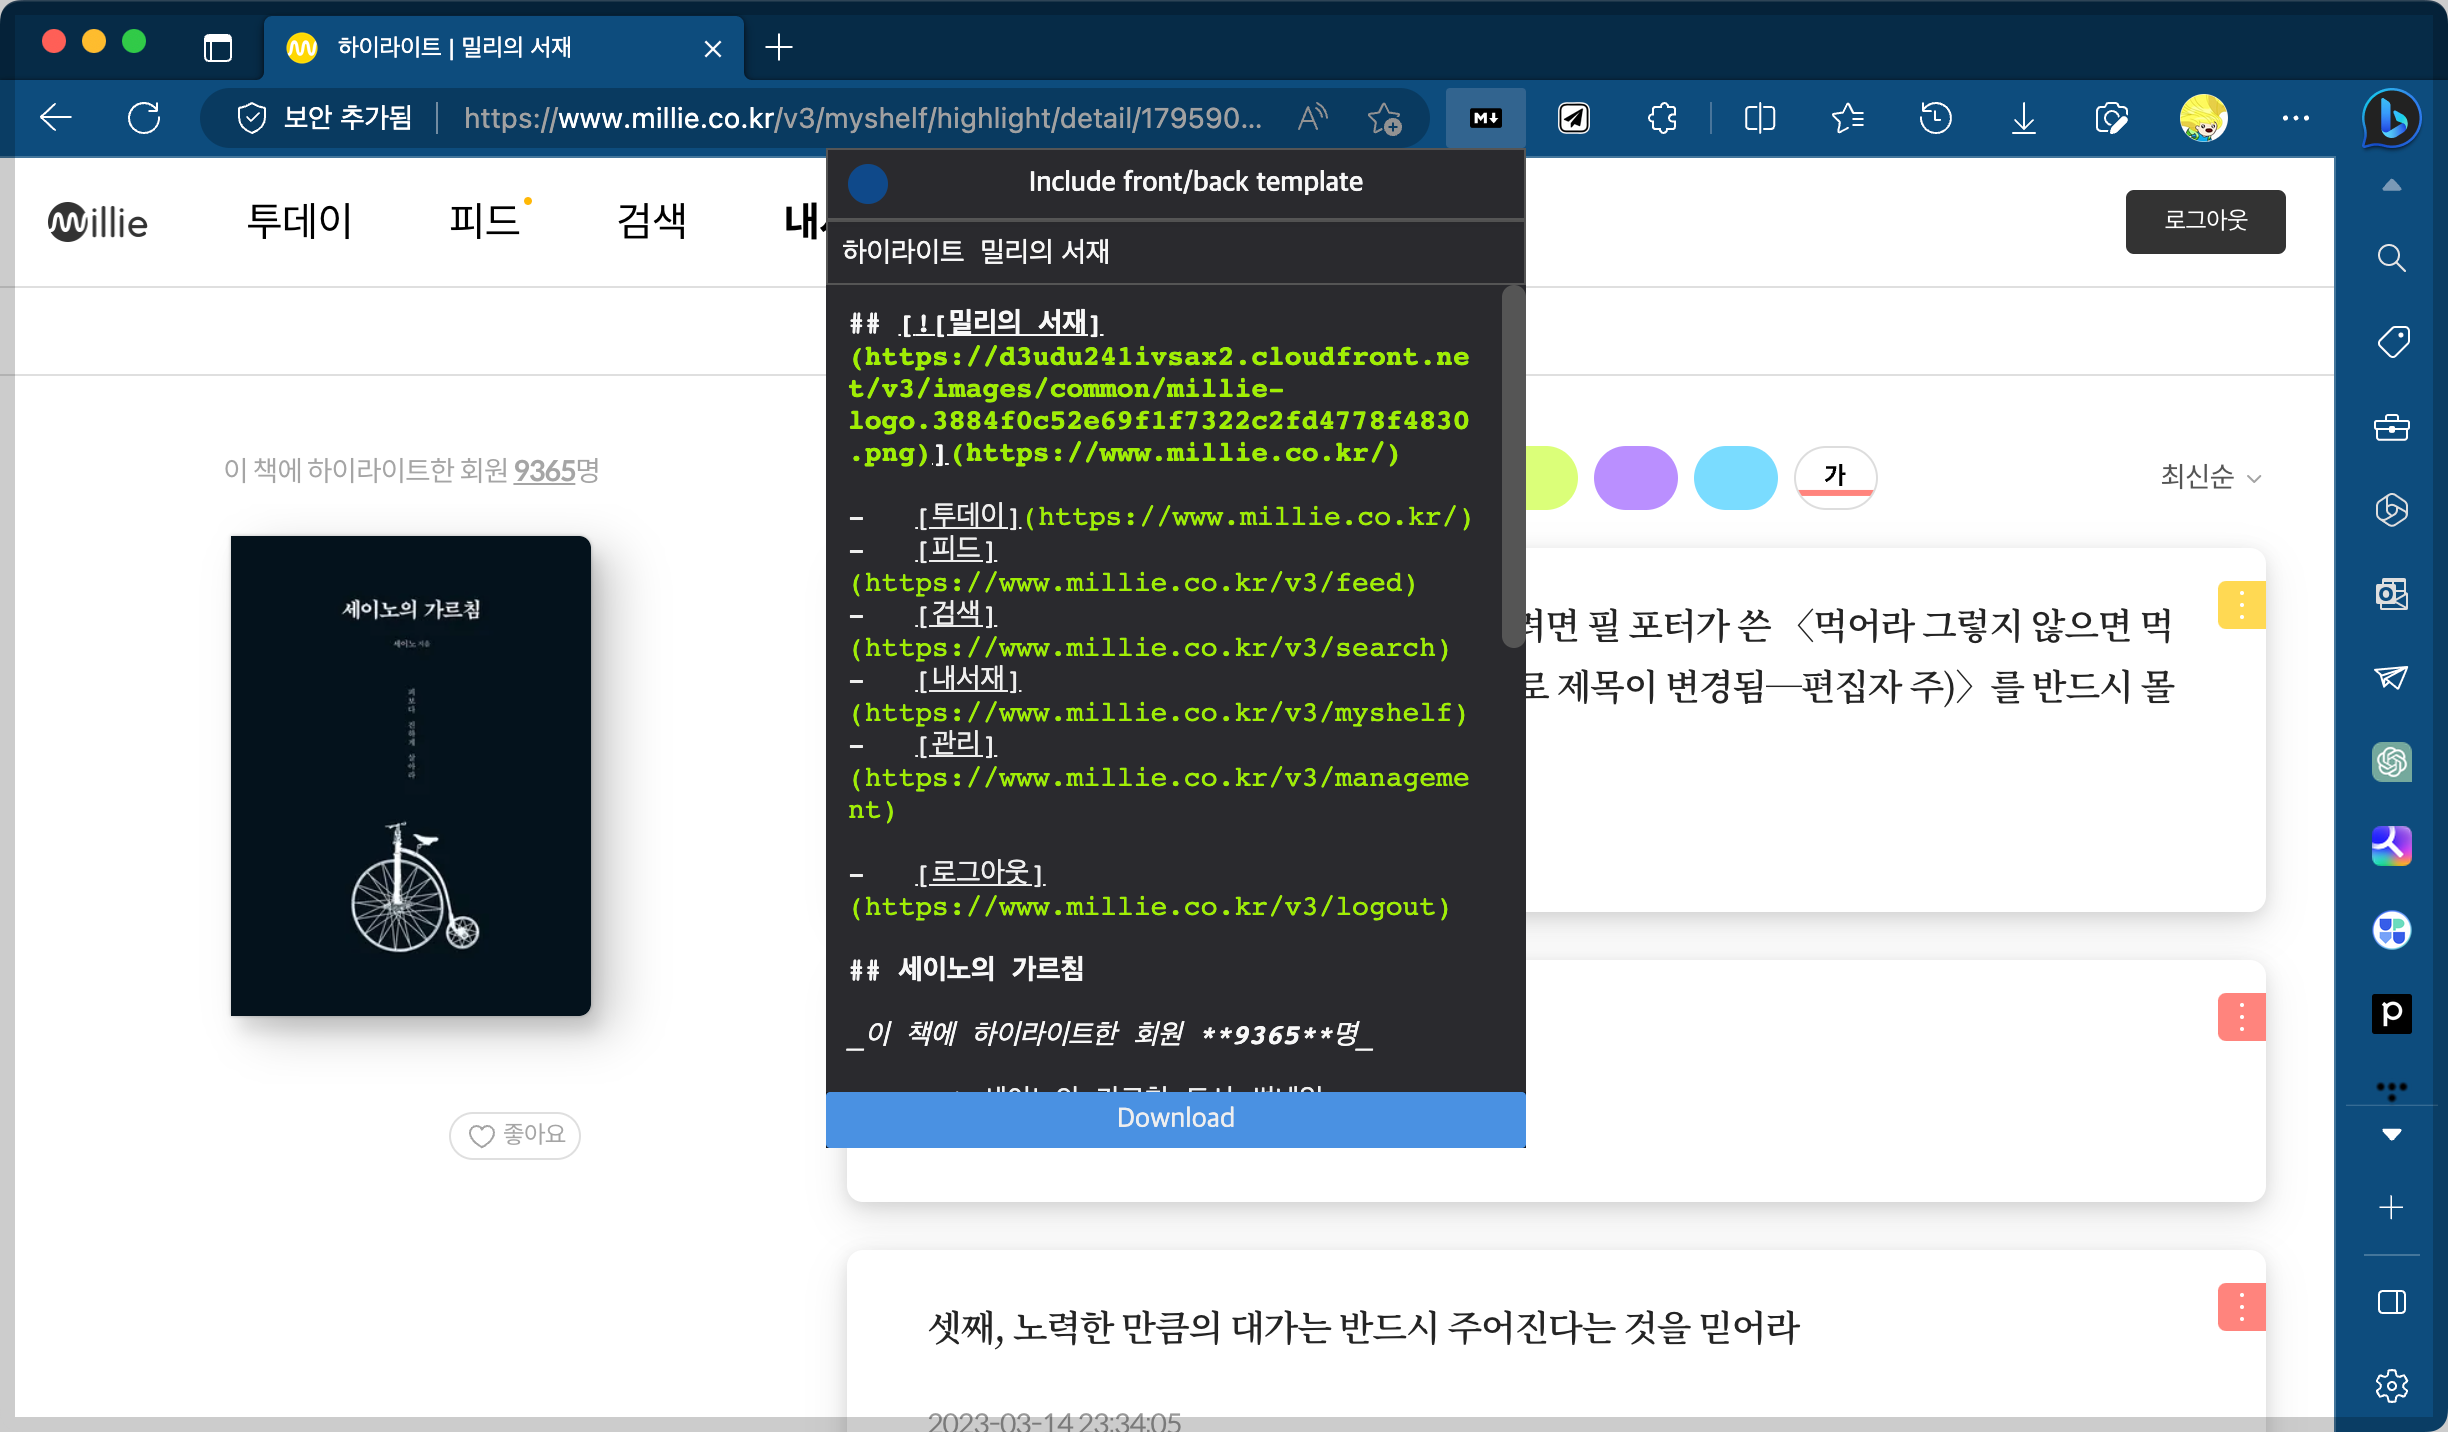Screen dimensions: 2448x1432
Task: Open the split screen view icon
Action: point(1759,118)
